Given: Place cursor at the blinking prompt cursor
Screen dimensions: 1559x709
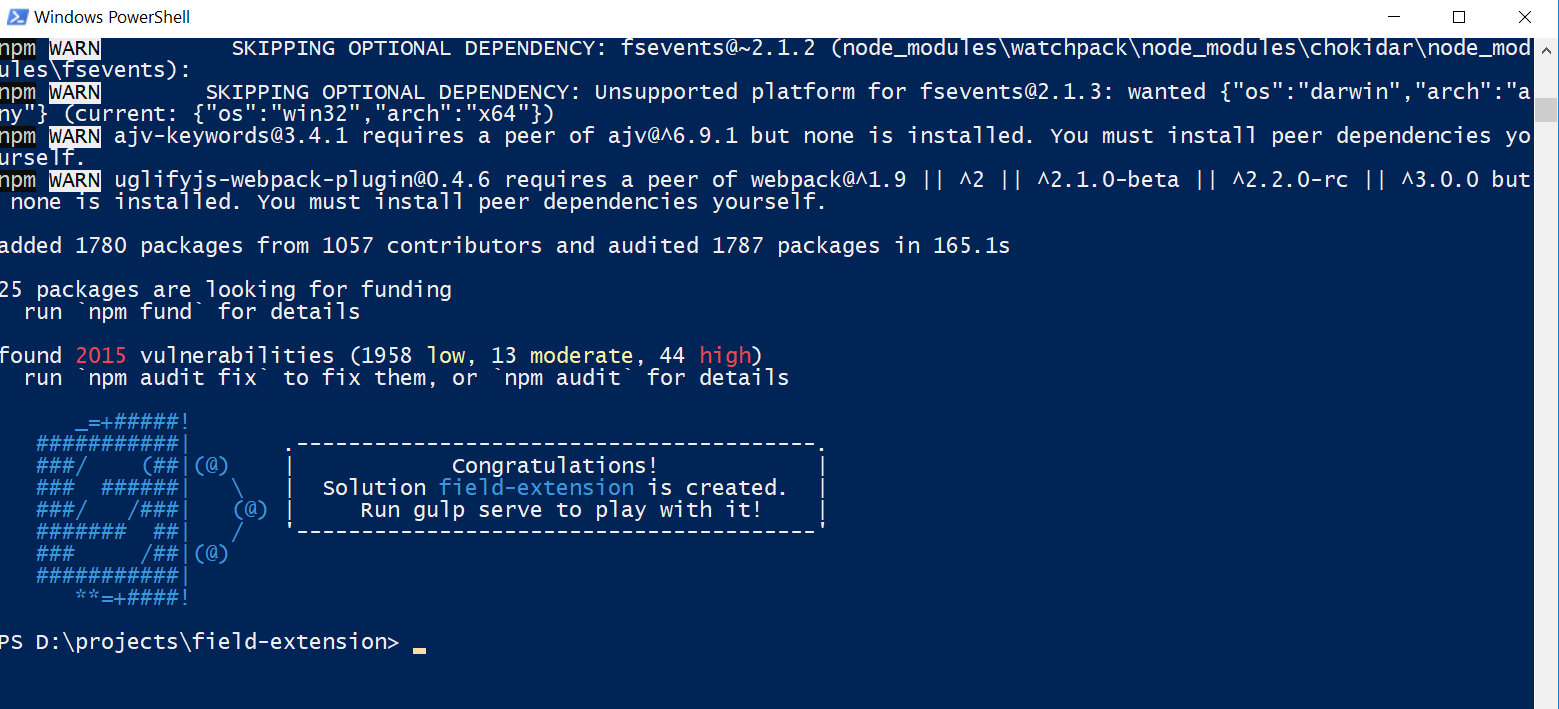Looking at the screenshot, I should pyautogui.click(x=419, y=650).
